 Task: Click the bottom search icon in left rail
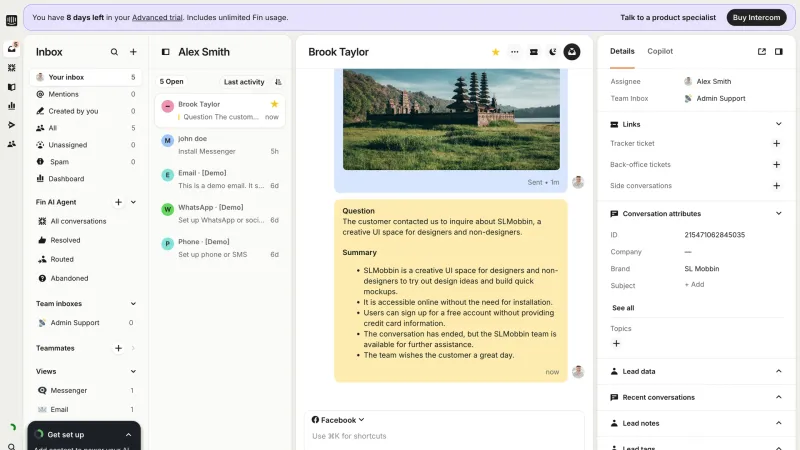point(11,446)
